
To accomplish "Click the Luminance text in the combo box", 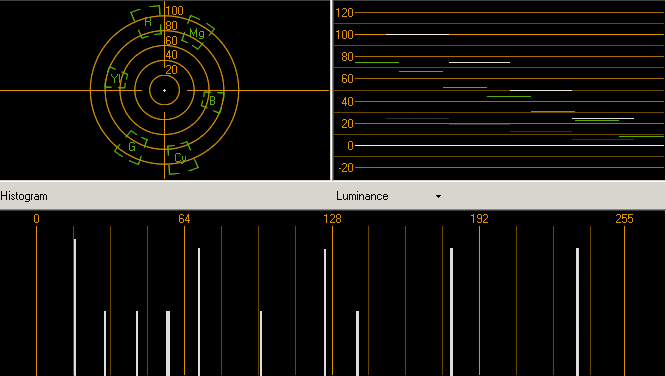I will [362, 196].
